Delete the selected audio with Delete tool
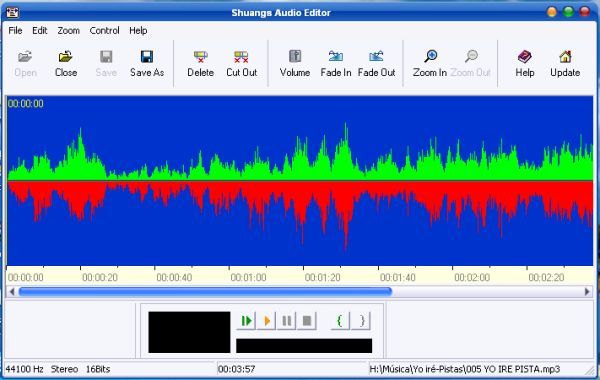The height and width of the screenshot is (380, 600). (200, 64)
